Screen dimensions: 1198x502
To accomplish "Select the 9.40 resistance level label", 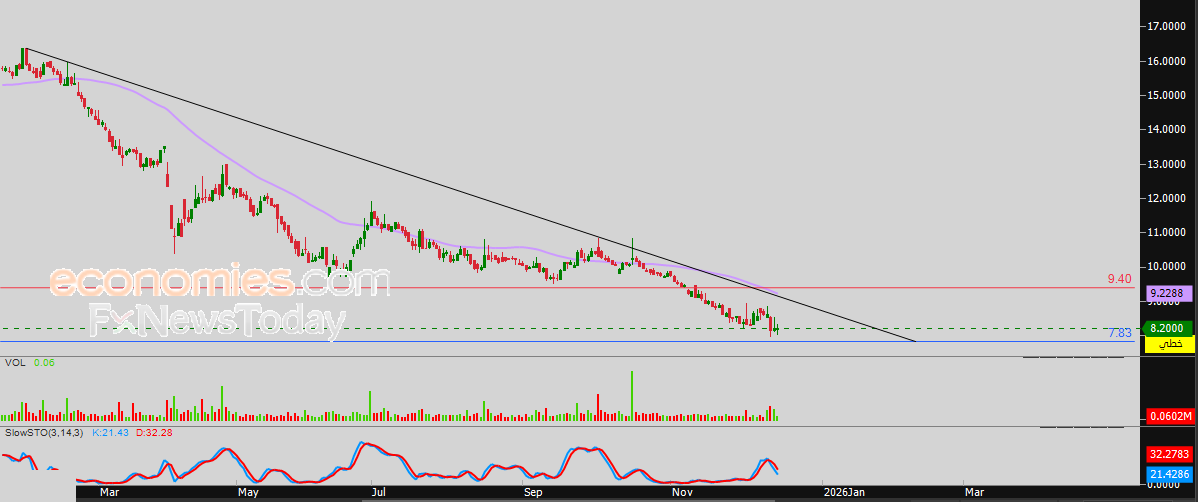I will pos(1119,279).
